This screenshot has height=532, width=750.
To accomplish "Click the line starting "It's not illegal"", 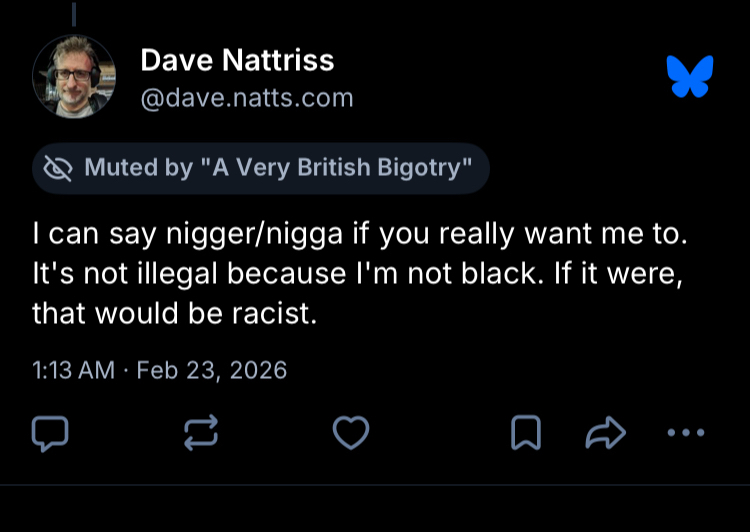I will [x=355, y=274].
